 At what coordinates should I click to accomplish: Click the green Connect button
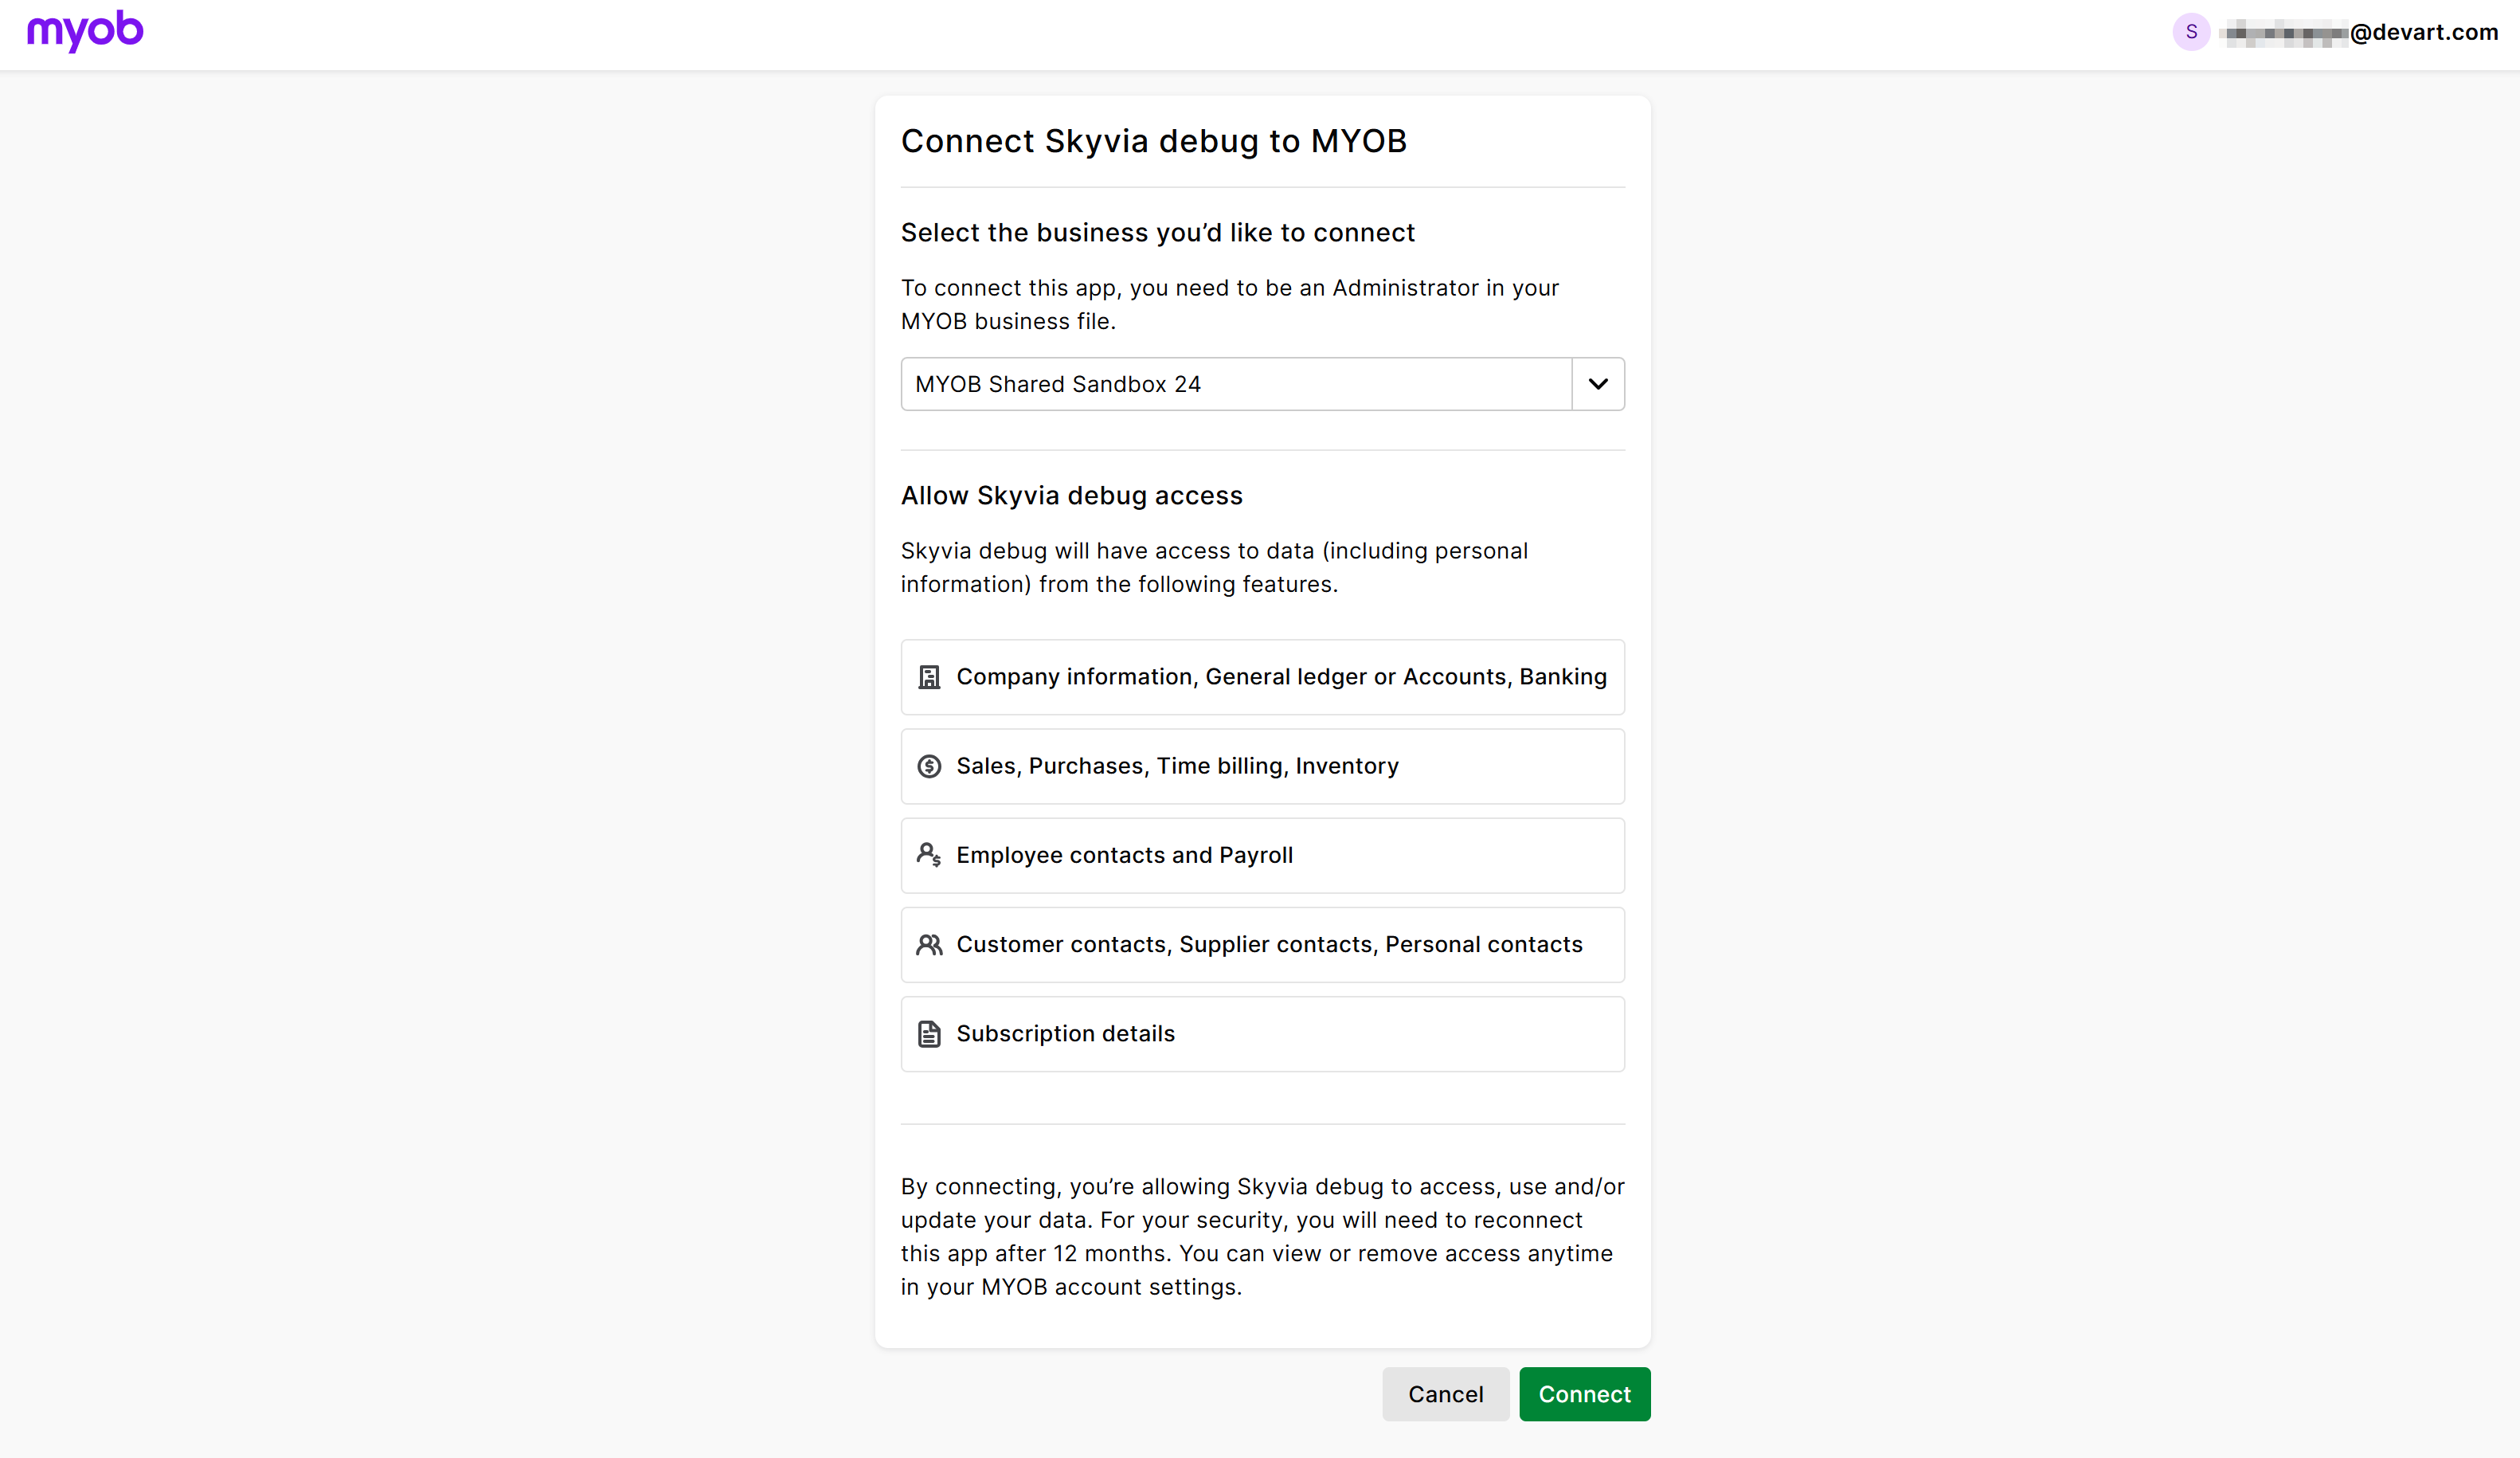pos(1584,1394)
